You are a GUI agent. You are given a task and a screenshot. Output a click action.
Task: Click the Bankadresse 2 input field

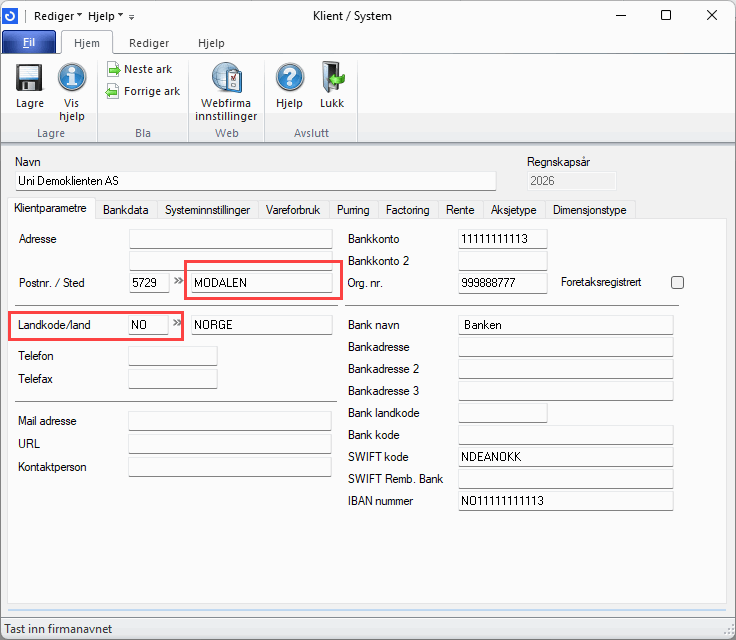point(566,369)
